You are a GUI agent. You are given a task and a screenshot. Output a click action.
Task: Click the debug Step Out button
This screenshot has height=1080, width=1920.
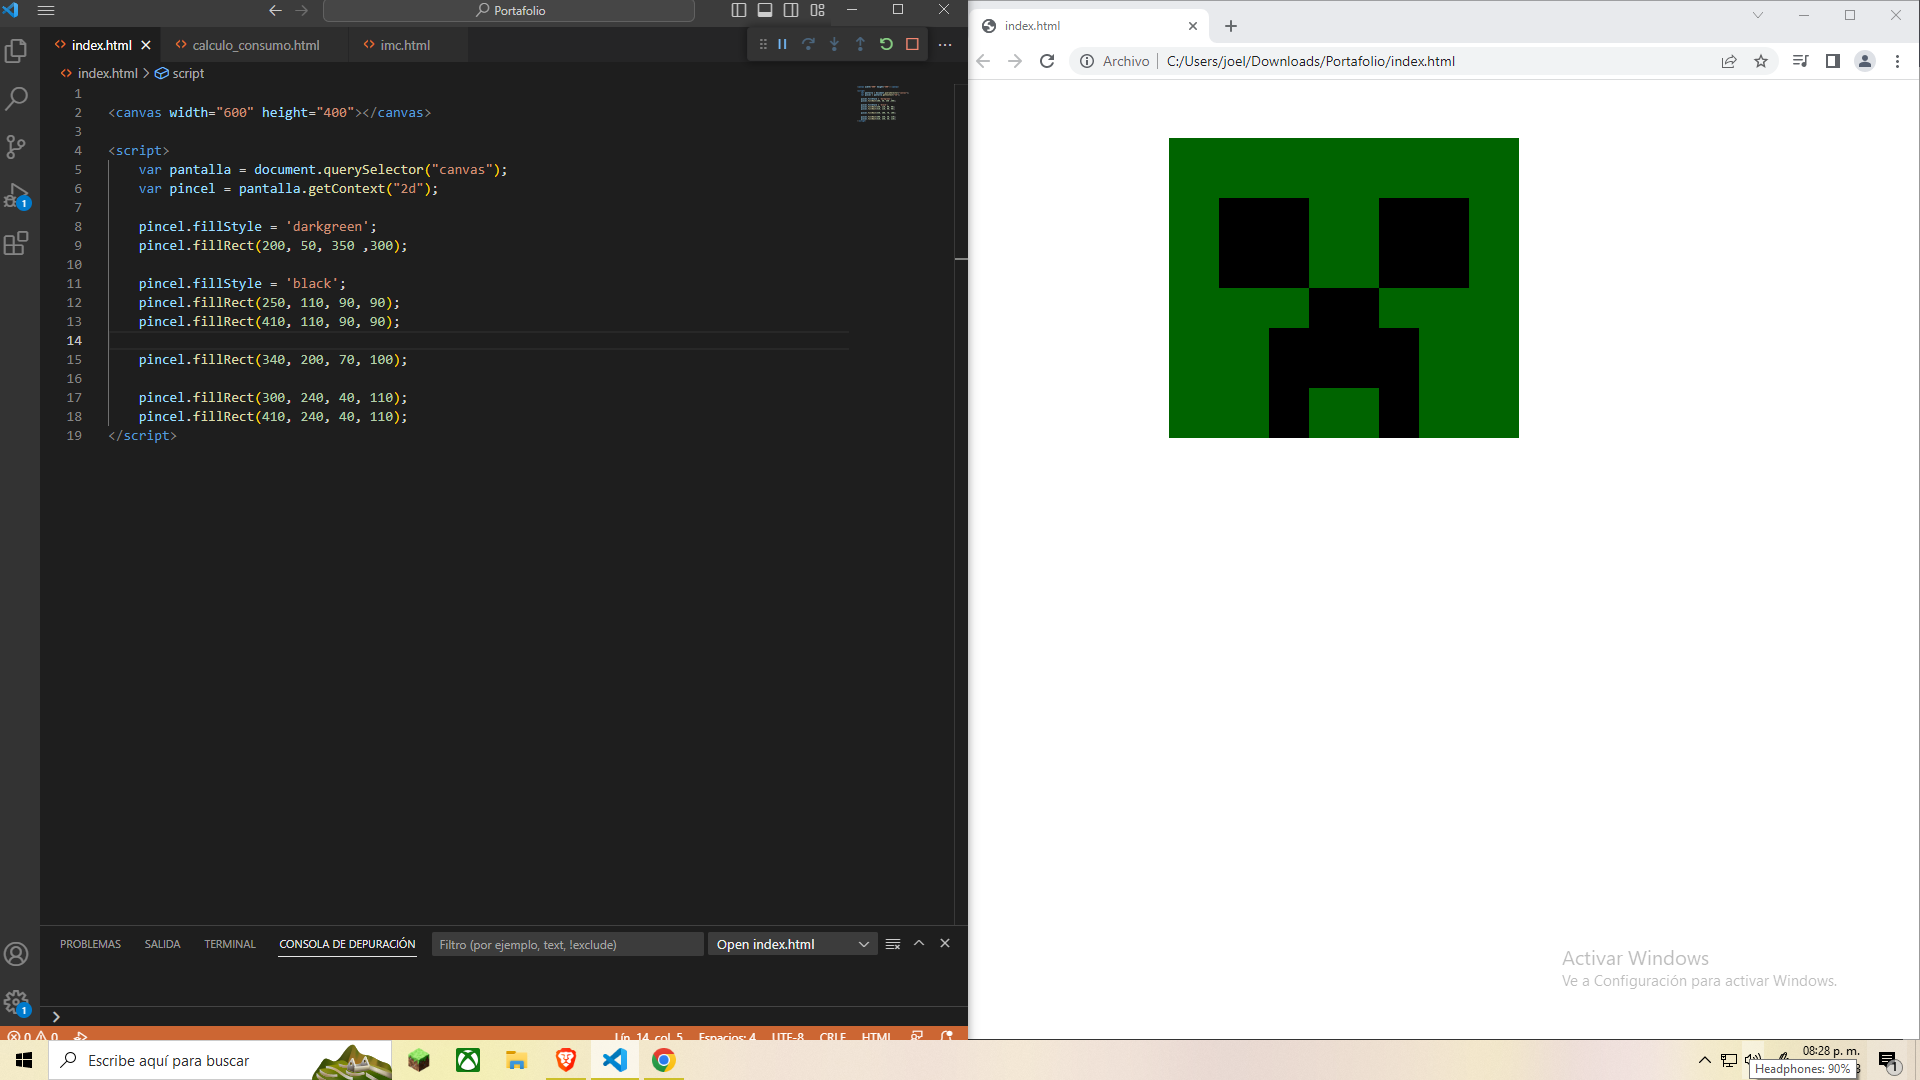coord(861,44)
